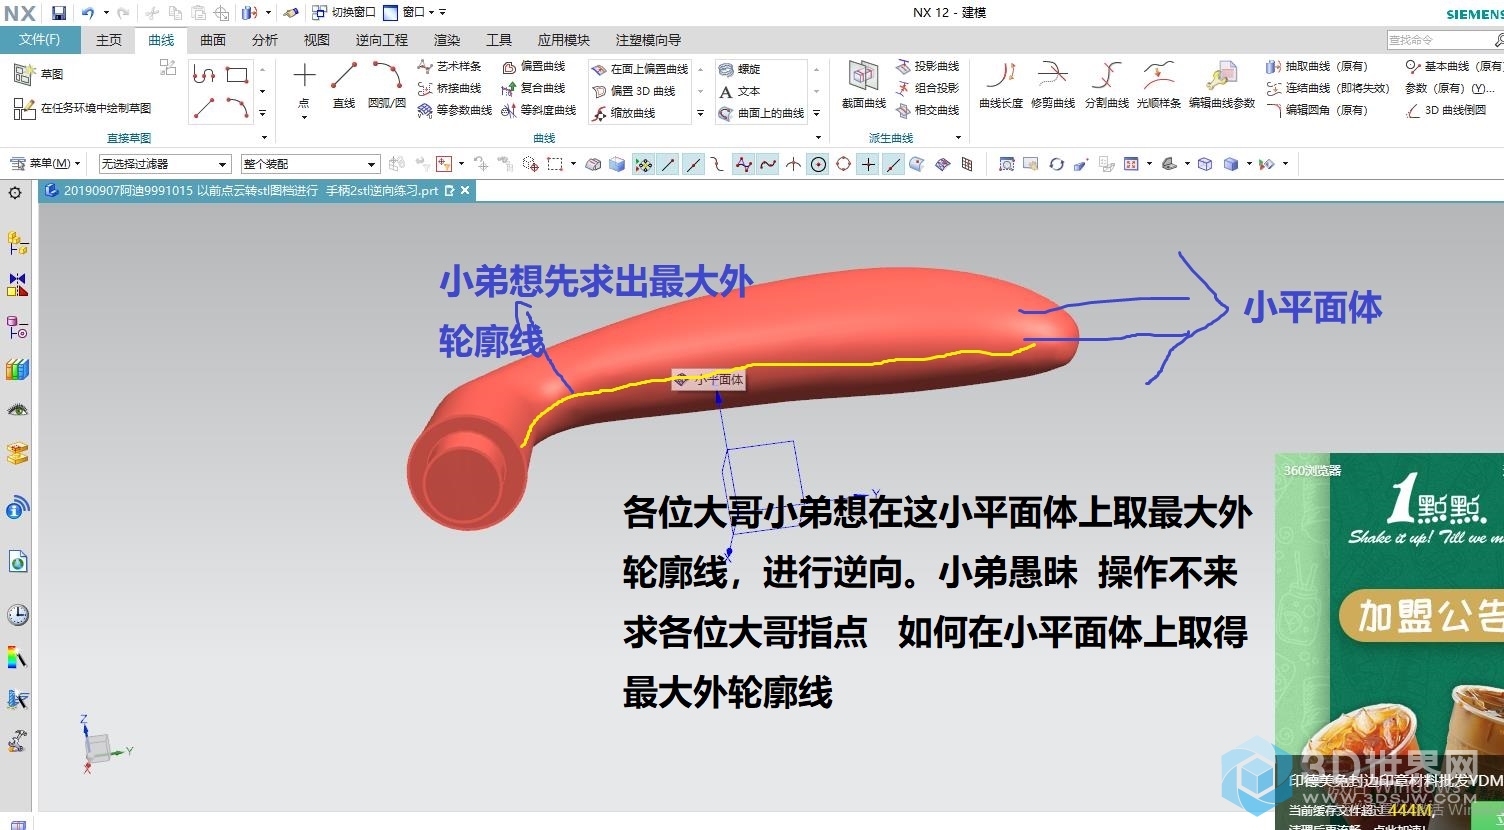Open the 无选择过滤器 selection filter dropdown

tap(165, 164)
